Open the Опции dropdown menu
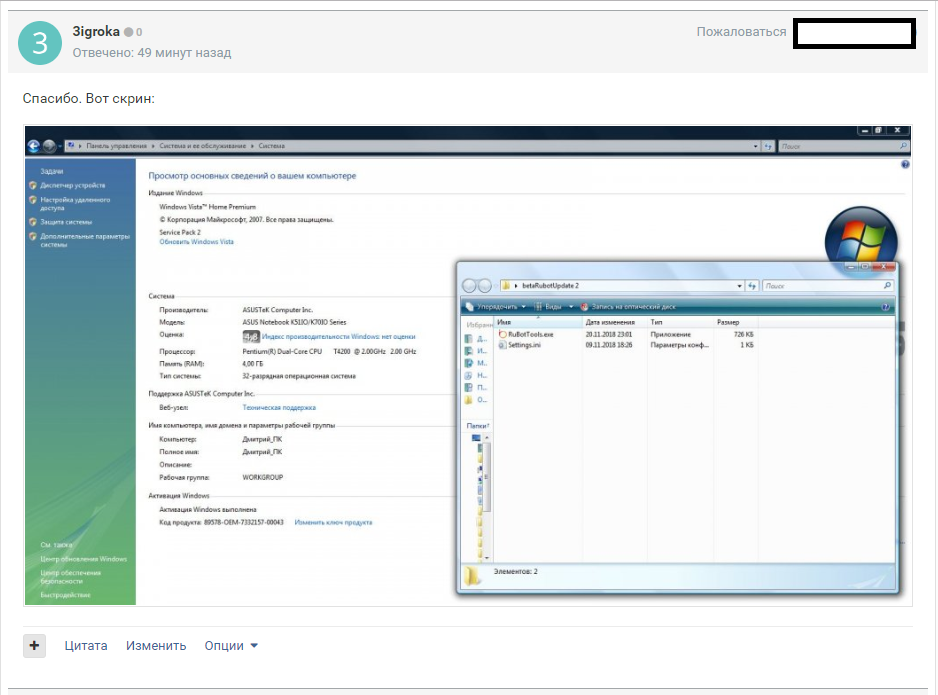This screenshot has height=695, width=938. click(x=231, y=646)
